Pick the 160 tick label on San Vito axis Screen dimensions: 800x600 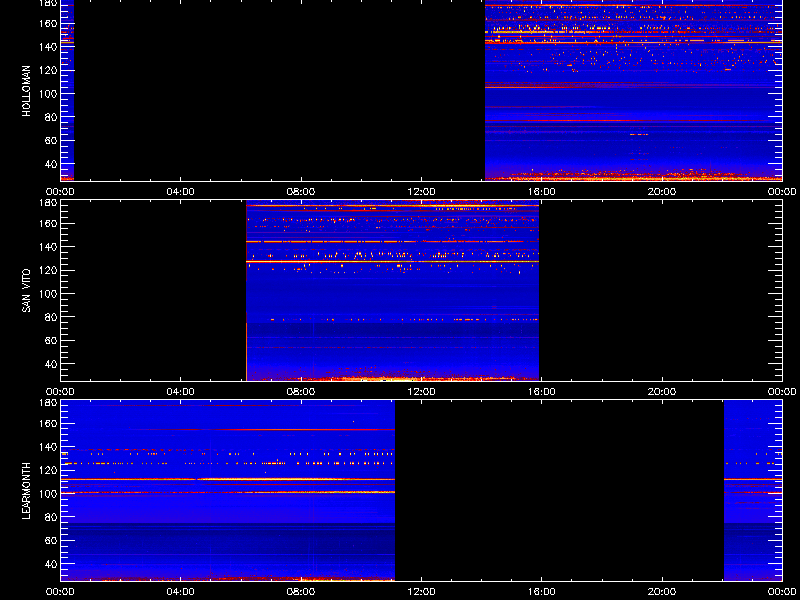(x=49, y=223)
